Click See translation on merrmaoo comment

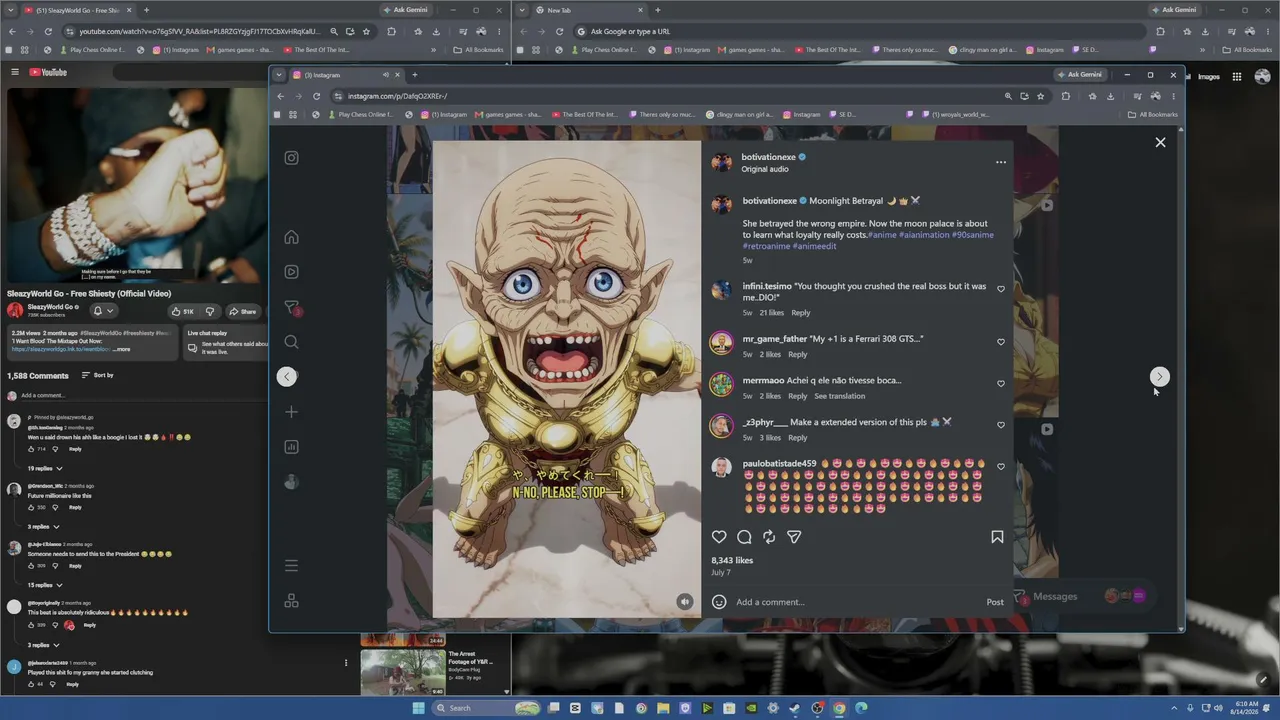pyautogui.click(x=839, y=396)
